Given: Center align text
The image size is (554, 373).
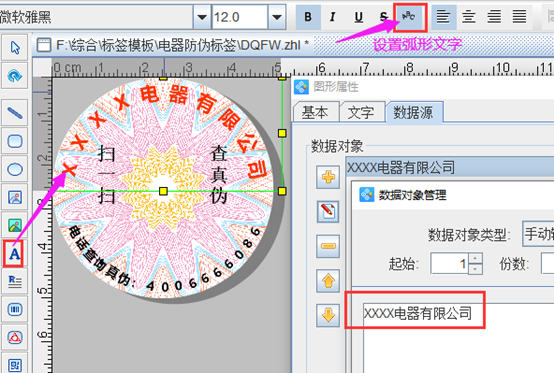Looking at the screenshot, I should [x=469, y=17].
